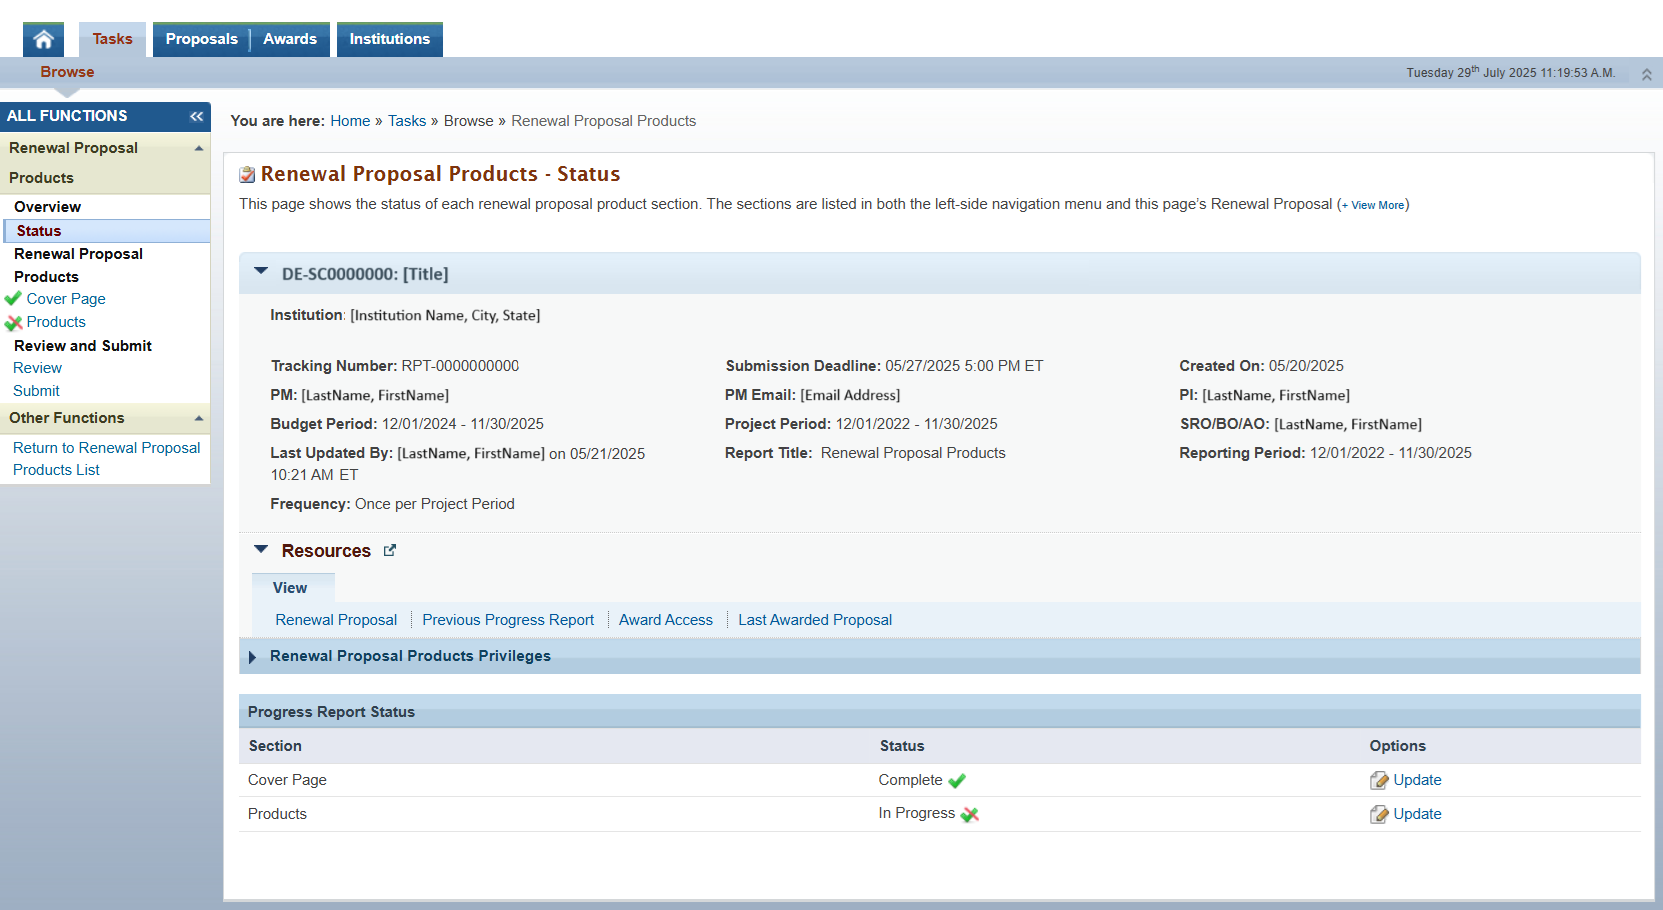The height and width of the screenshot is (910, 1663).
Task: Collapse the ALL FUNCTIONS side panel
Action: click(x=196, y=116)
